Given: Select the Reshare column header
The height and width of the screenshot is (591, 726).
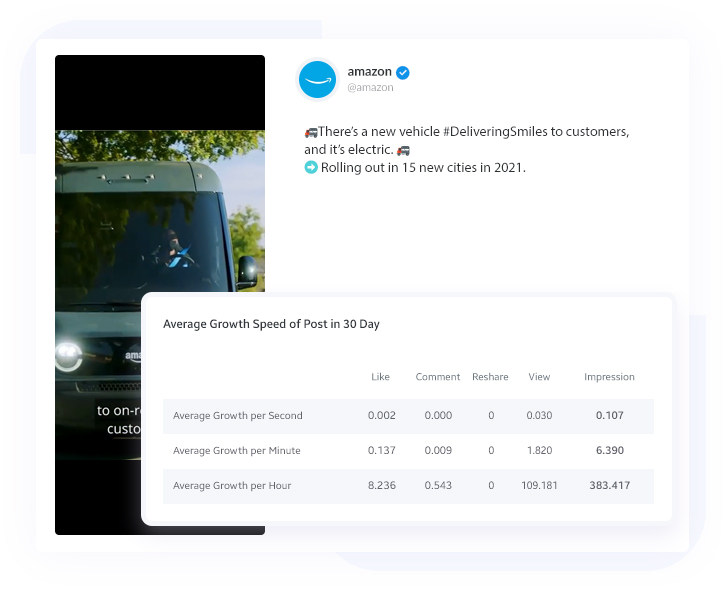Looking at the screenshot, I should point(490,377).
